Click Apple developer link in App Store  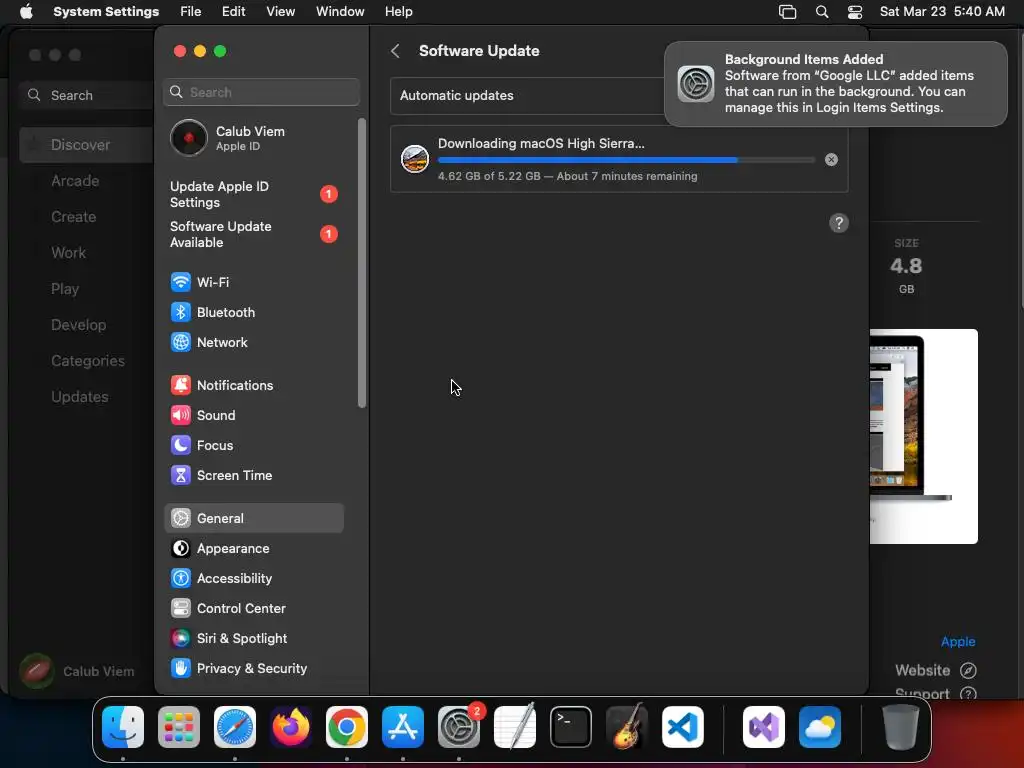(x=957, y=641)
